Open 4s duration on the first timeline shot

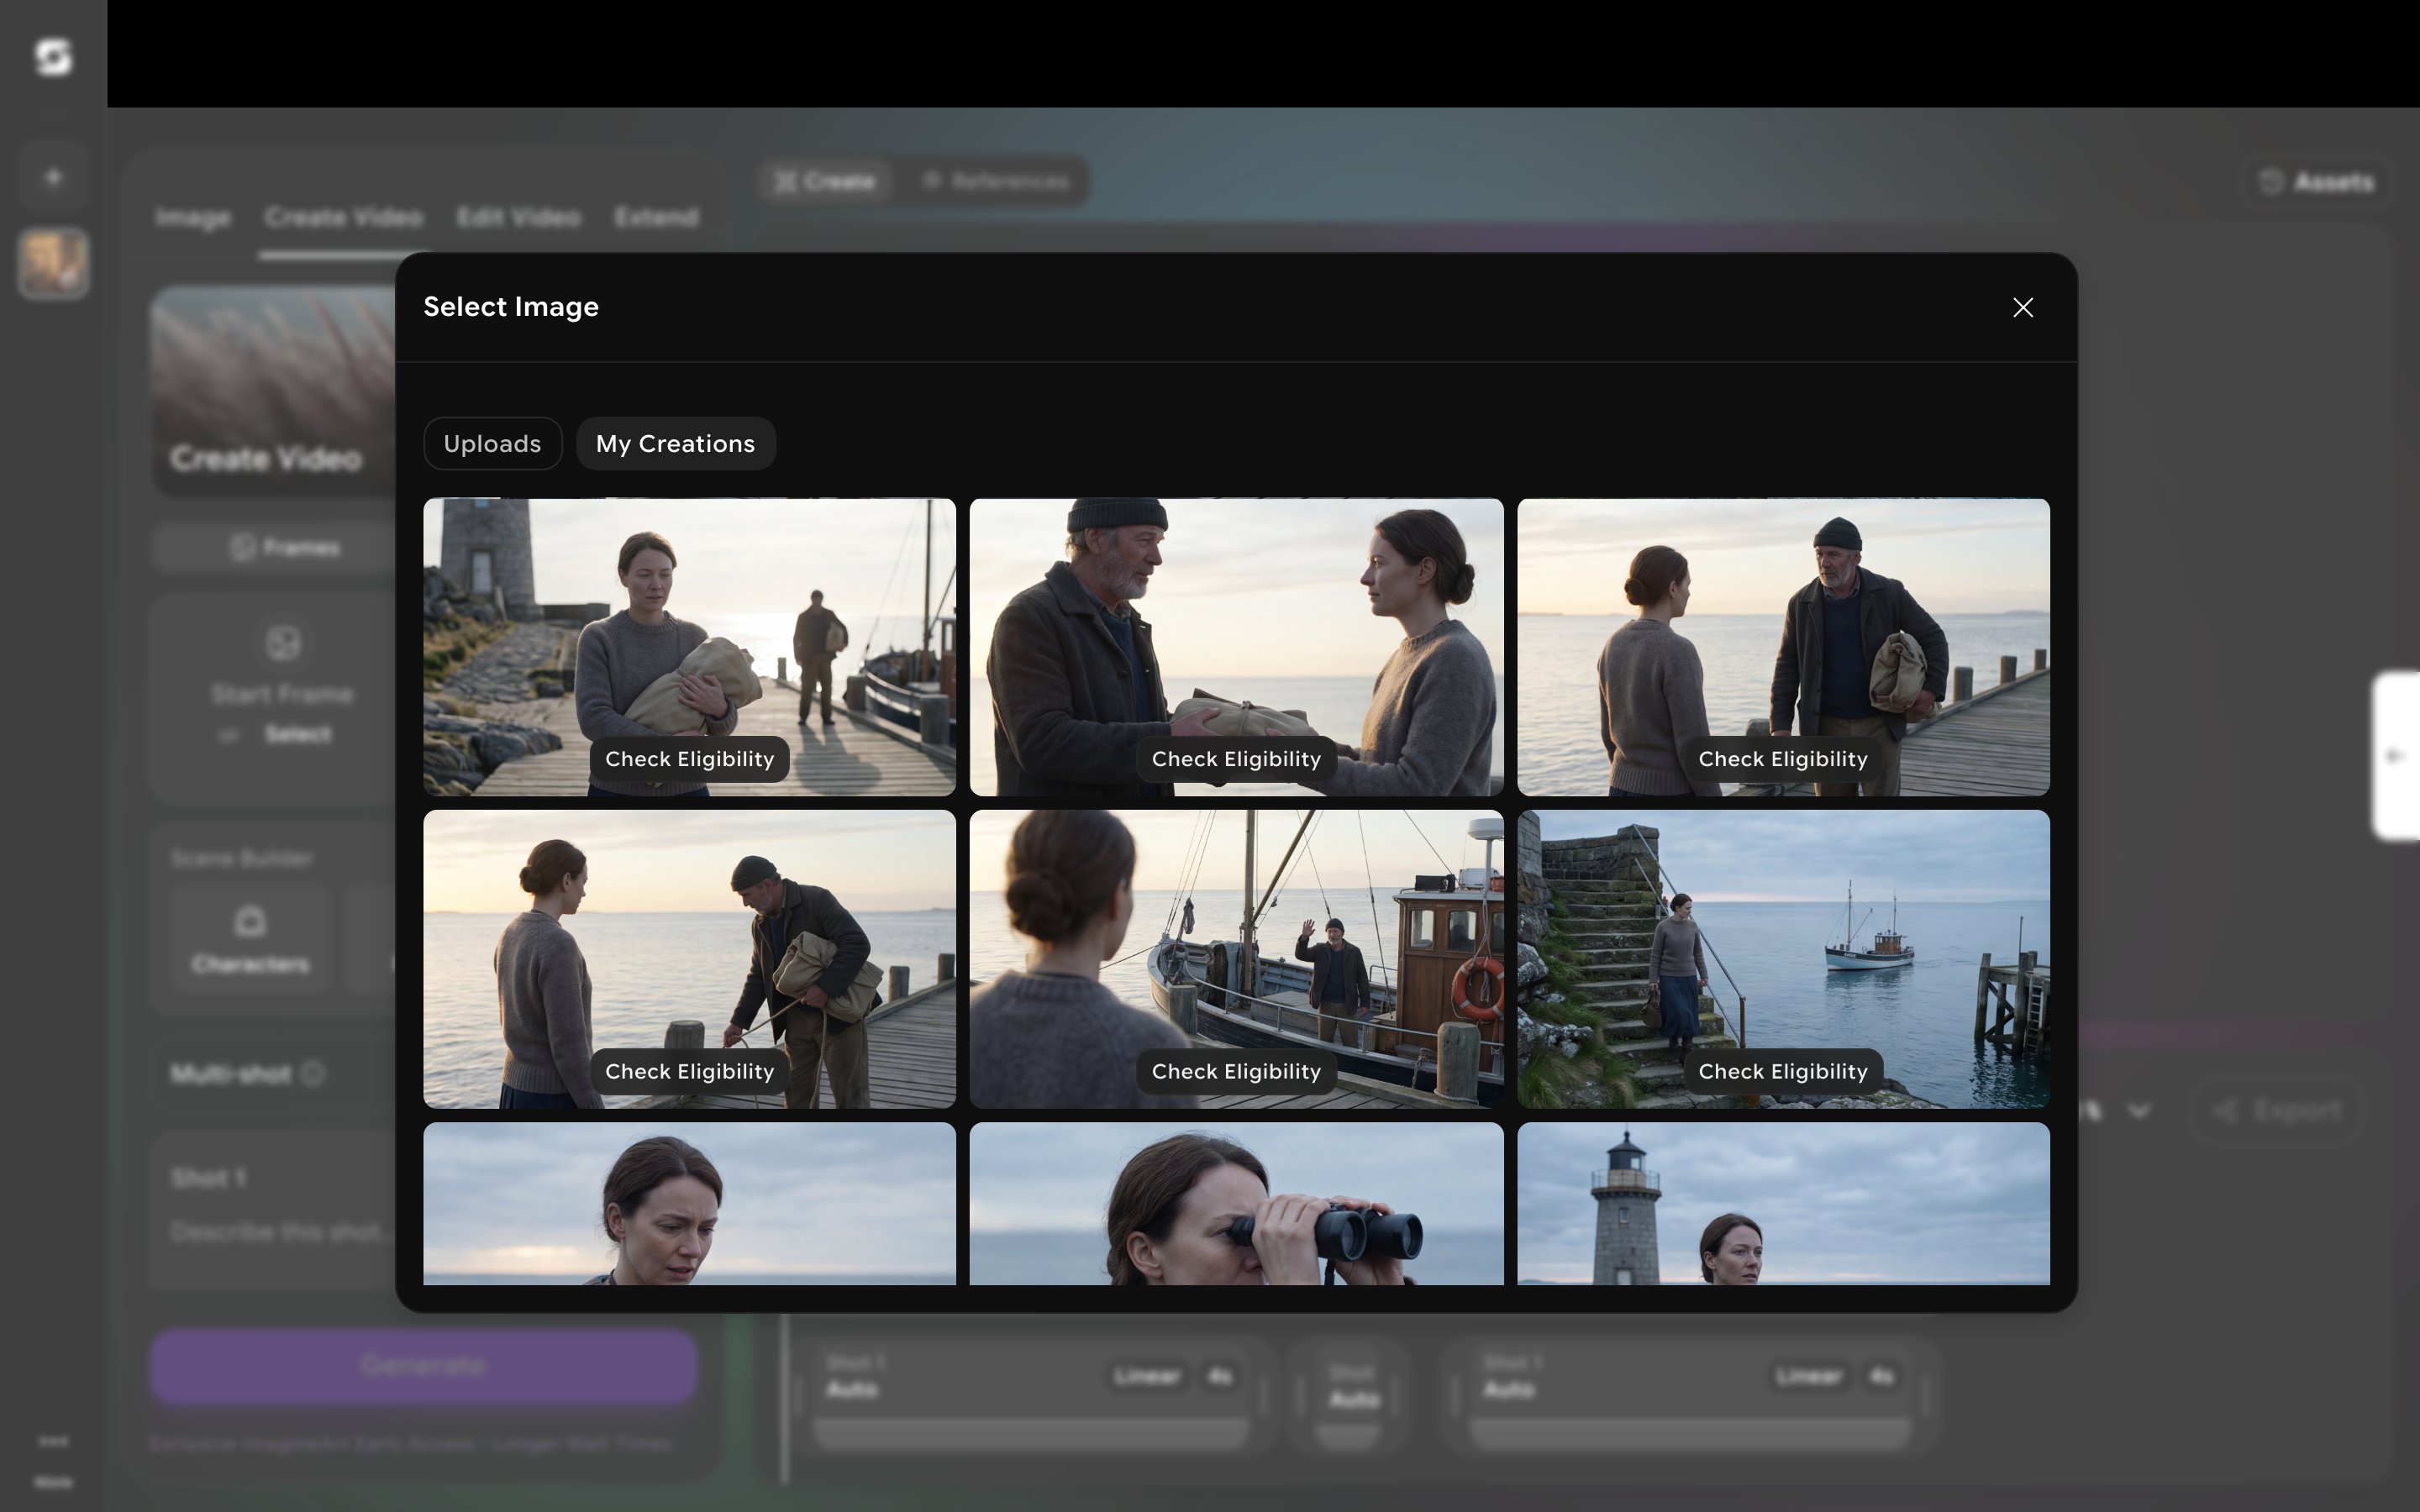click(1219, 1377)
